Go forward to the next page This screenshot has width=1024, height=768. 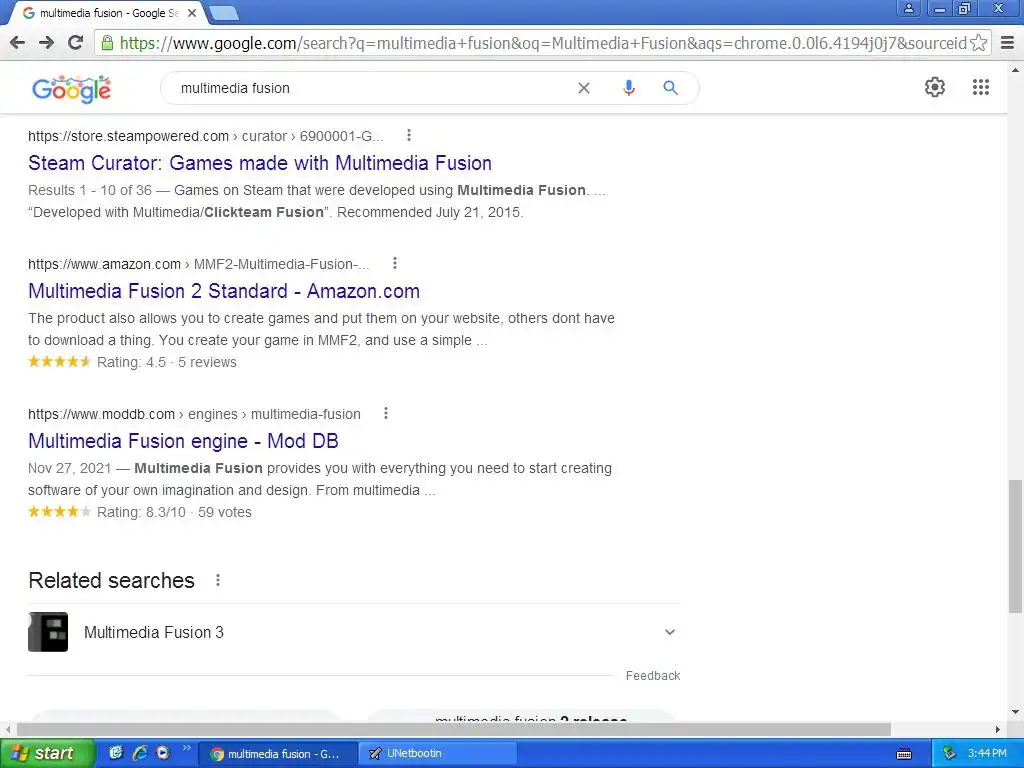point(46,43)
